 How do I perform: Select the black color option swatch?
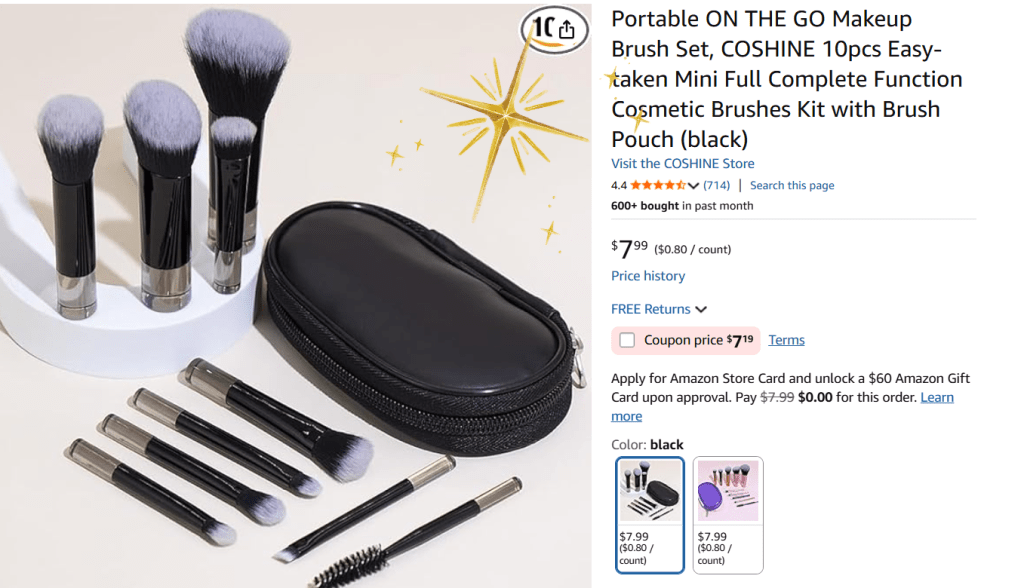click(650, 515)
